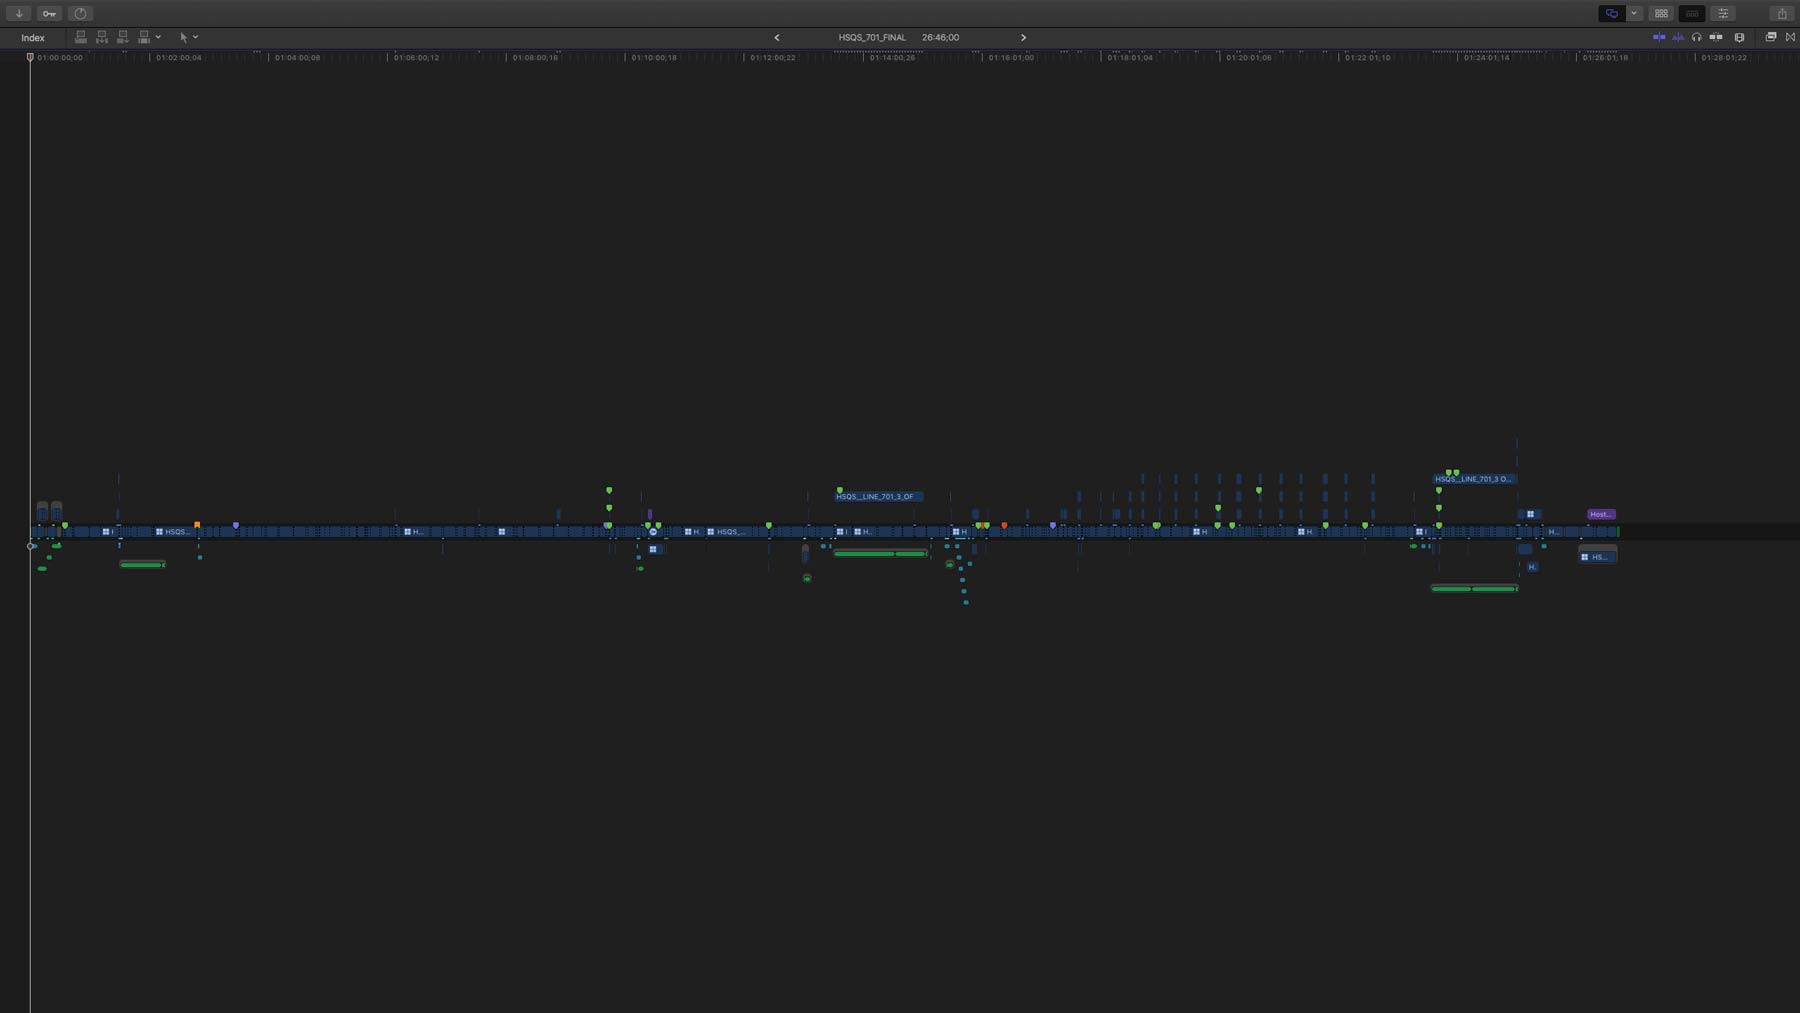Viewport: 1800px width, 1013px height.
Task: Overwrite with the selected clip
Action: [144, 37]
